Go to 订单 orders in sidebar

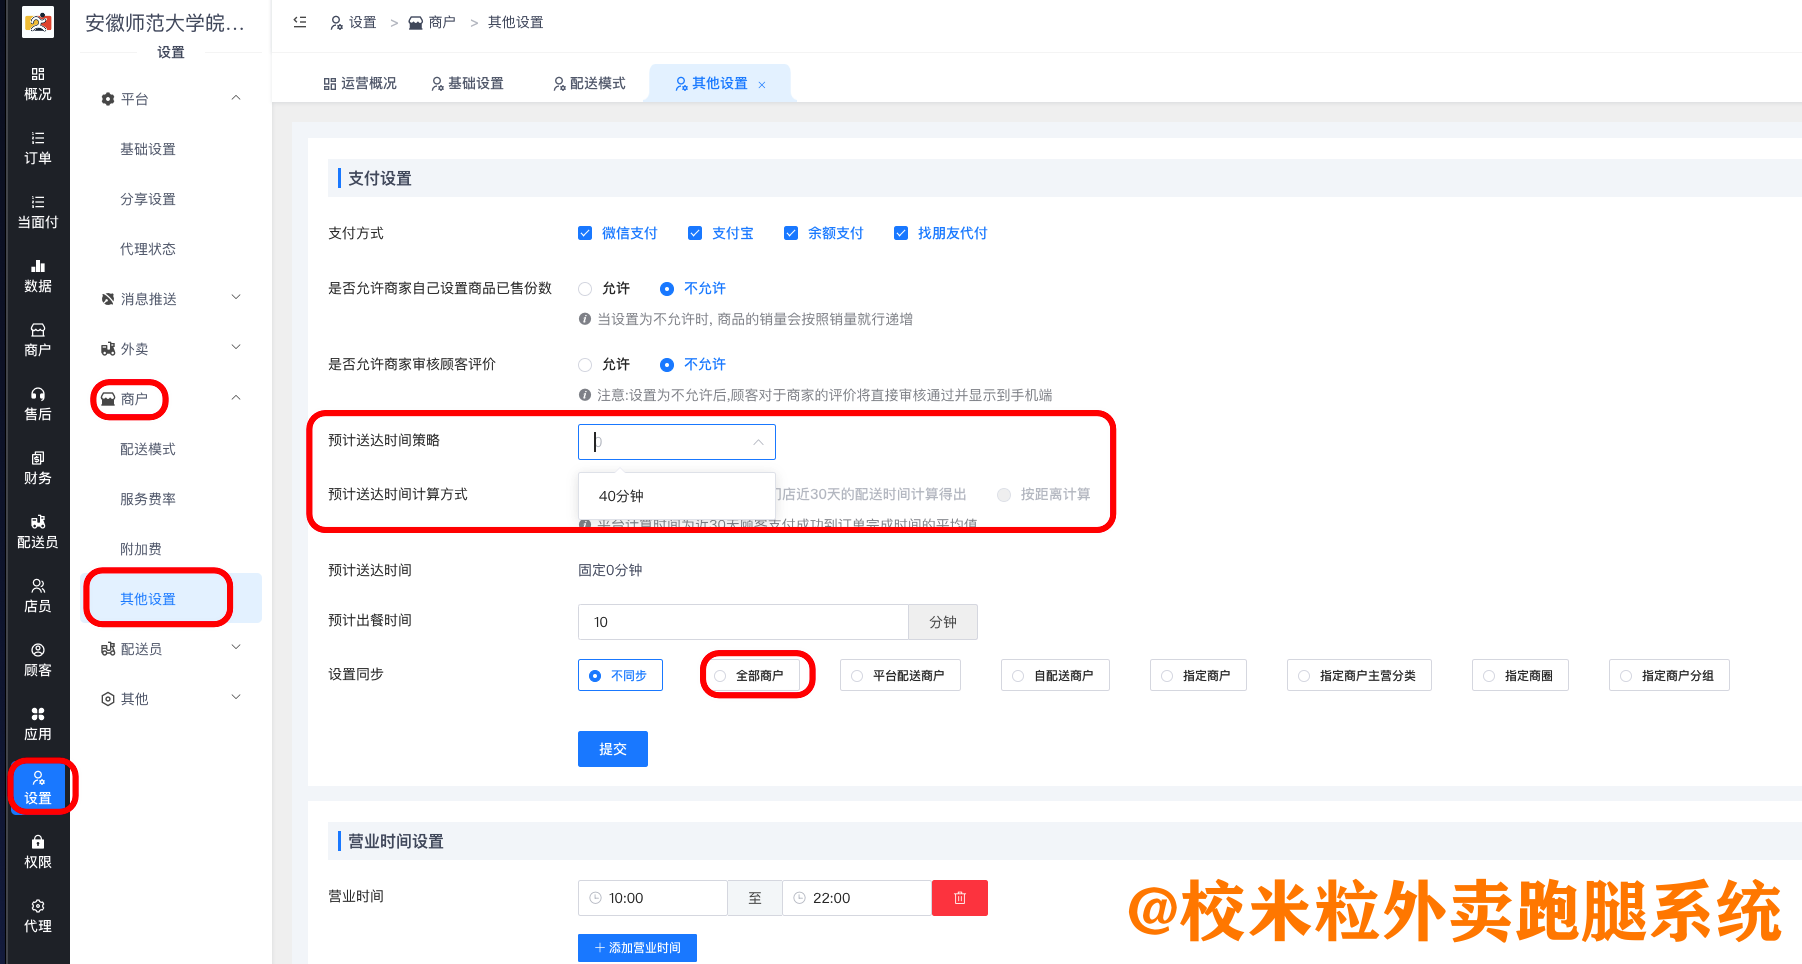(37, 147)
